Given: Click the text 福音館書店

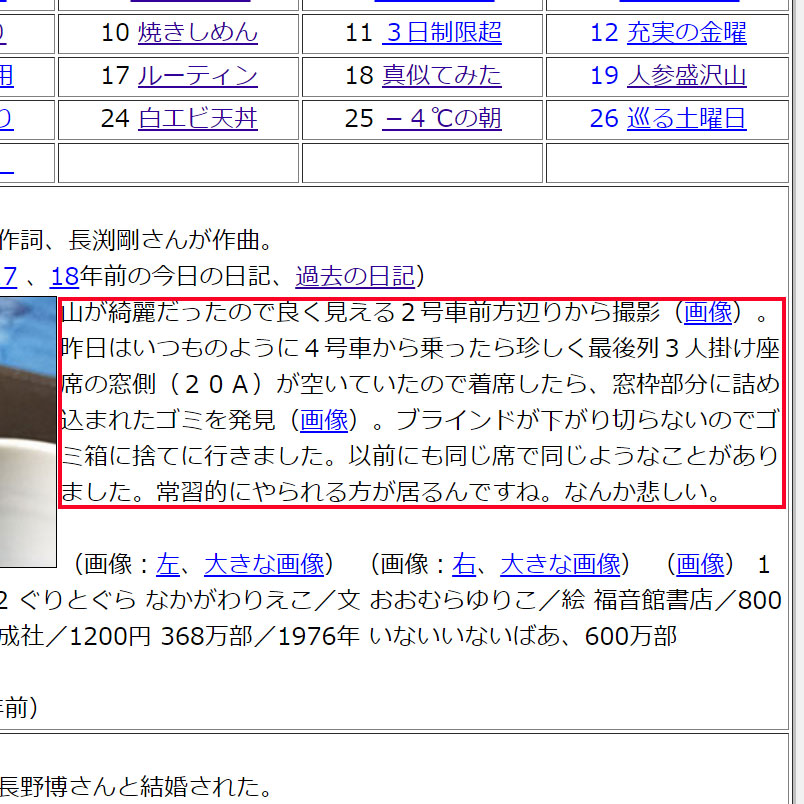Looking at the screenshot, I should pos(653,600).
